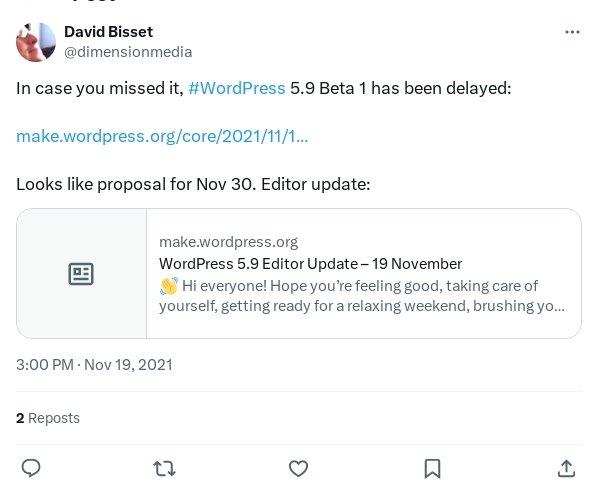The width and height of the screenshot is (598, 482).
Task: Follow the make.wordpress.org/core/2021/11/1… link
Action: tap(162, 137)
